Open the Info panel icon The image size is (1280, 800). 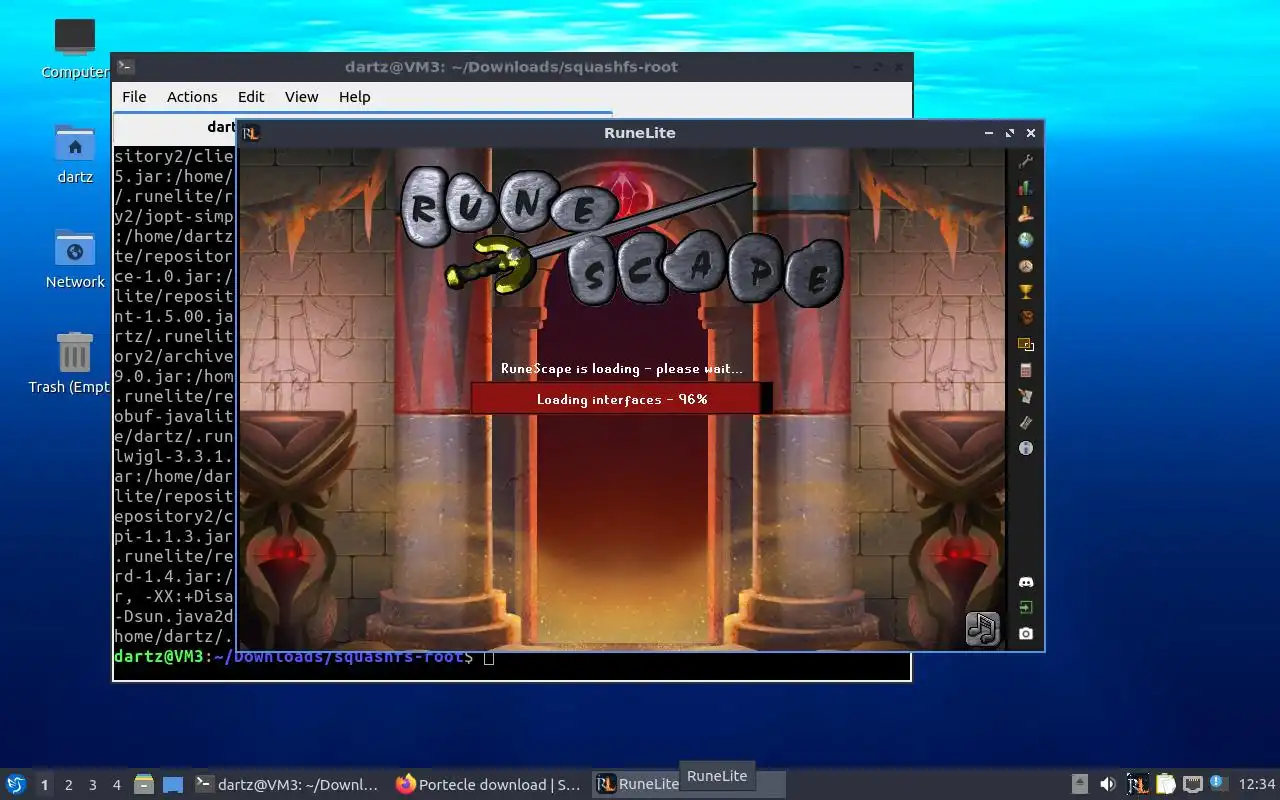click(x=1025, y=448)
